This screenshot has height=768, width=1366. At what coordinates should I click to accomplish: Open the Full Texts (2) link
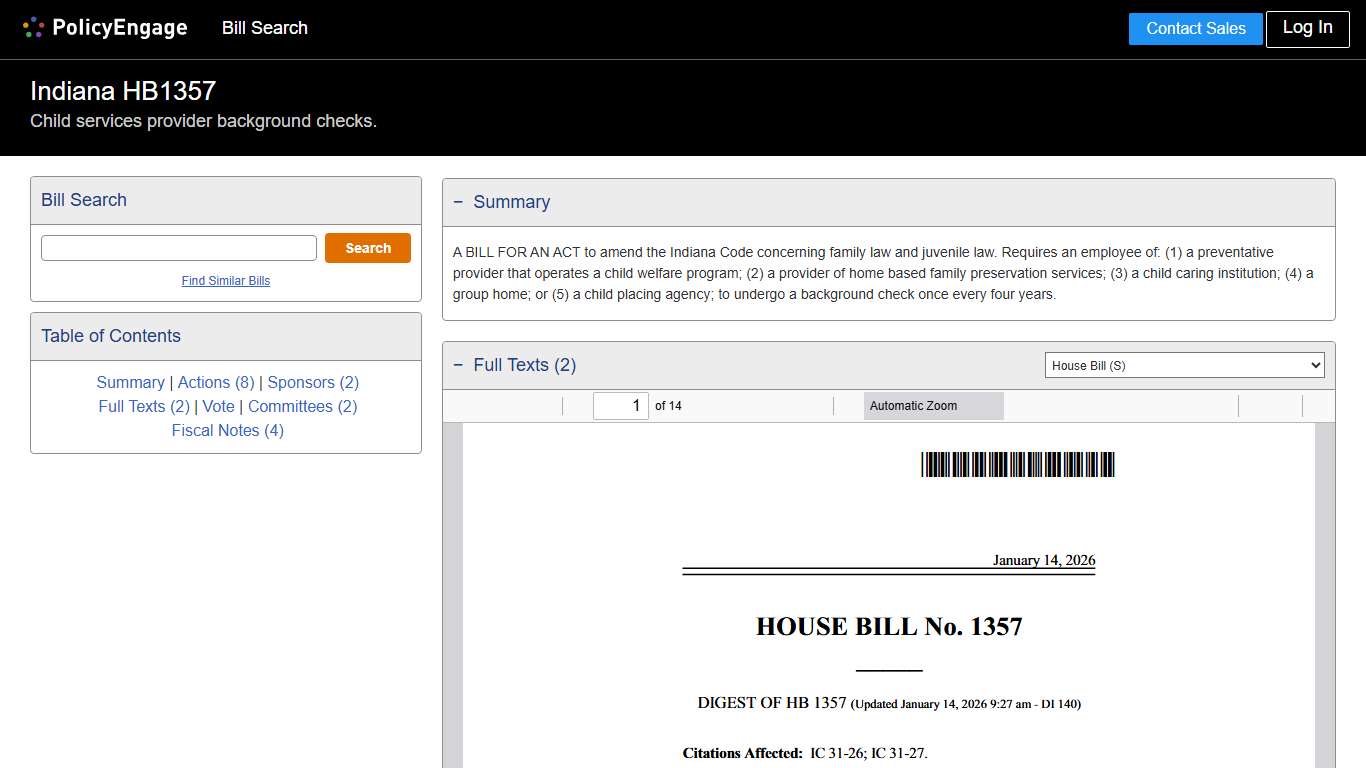coord(143,406)
